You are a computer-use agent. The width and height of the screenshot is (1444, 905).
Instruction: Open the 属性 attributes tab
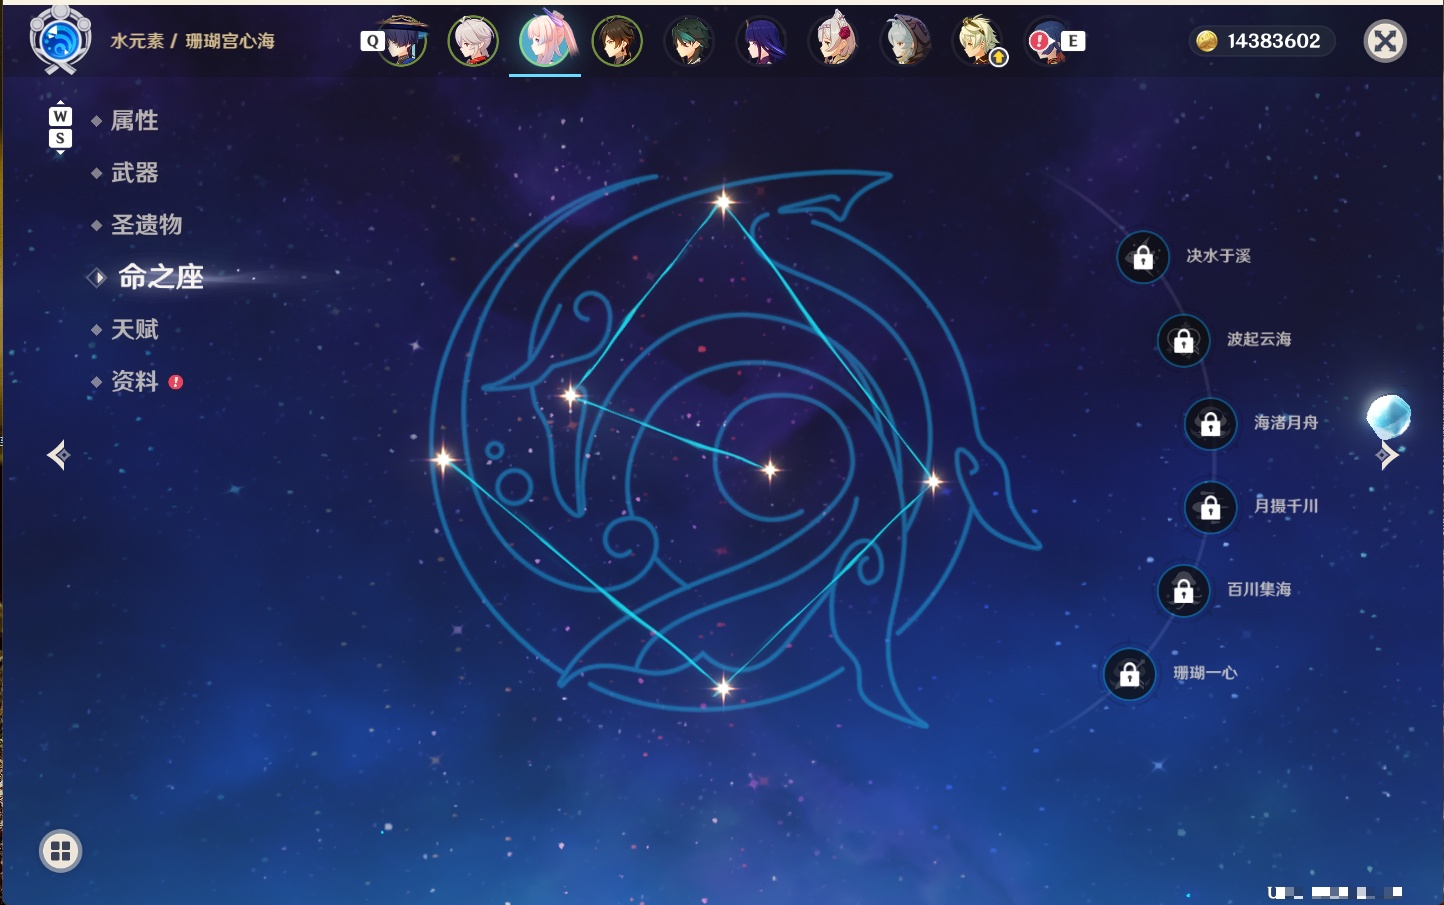134,121
